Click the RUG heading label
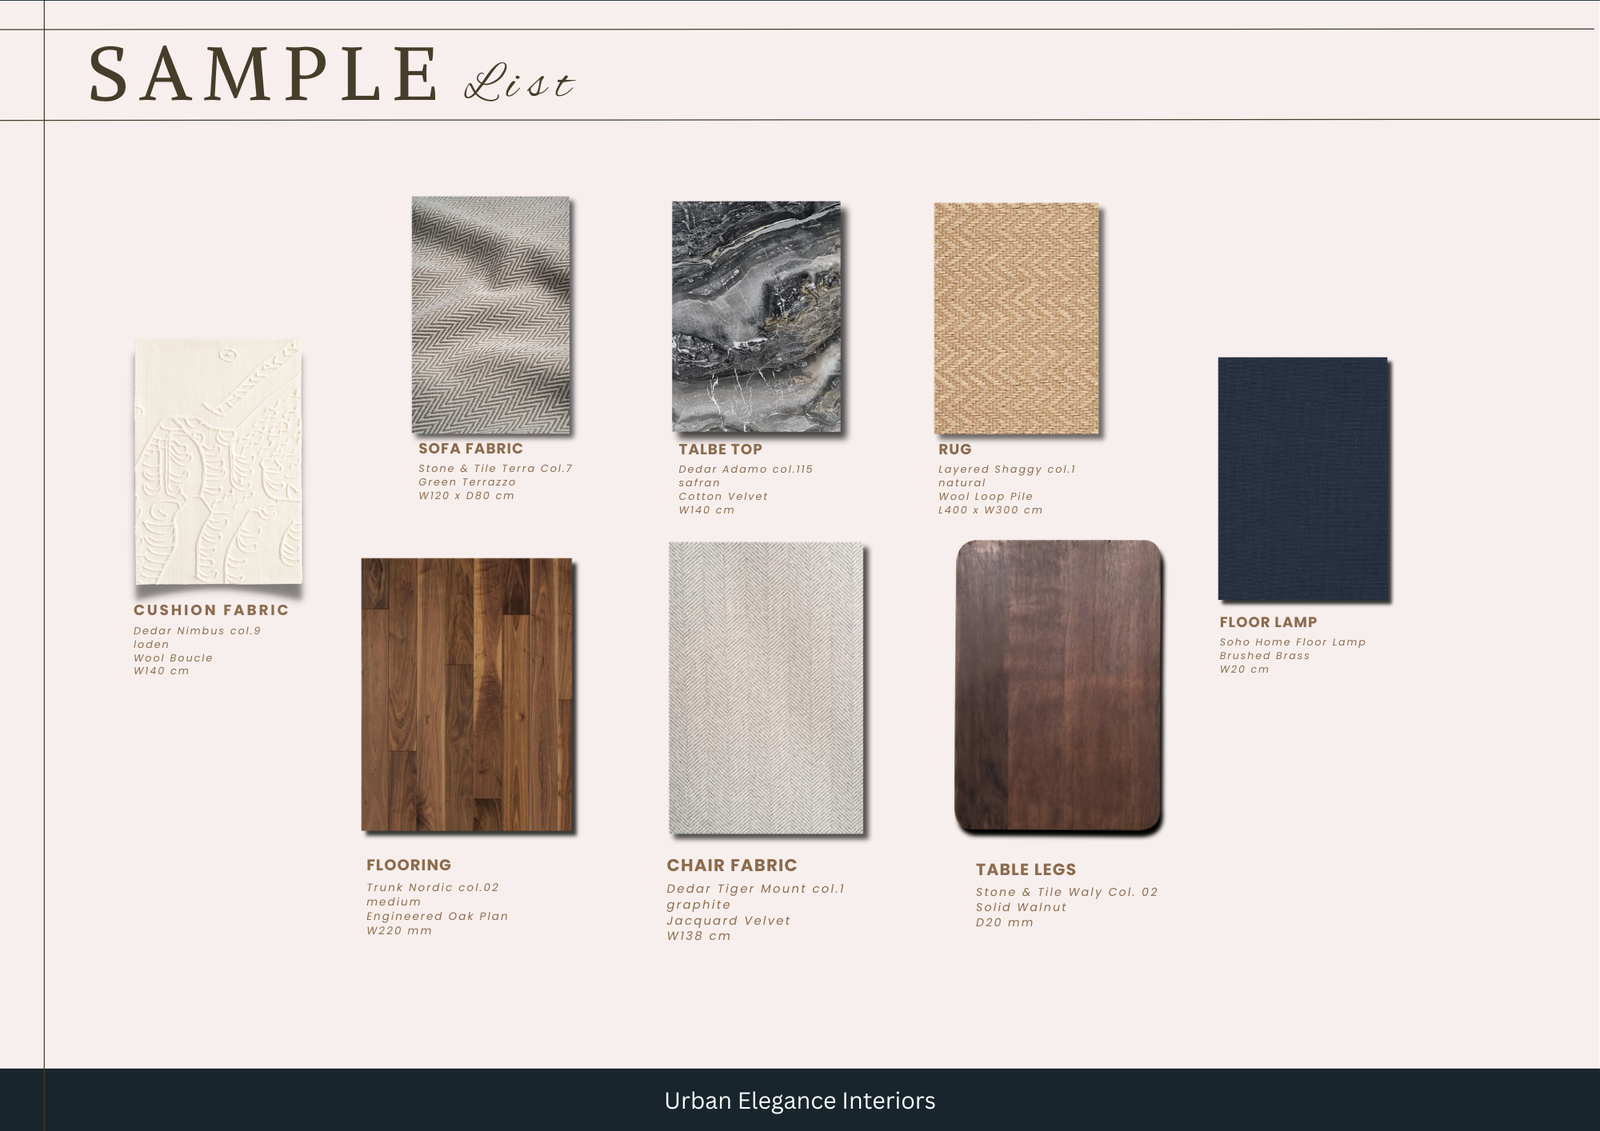 955,450
